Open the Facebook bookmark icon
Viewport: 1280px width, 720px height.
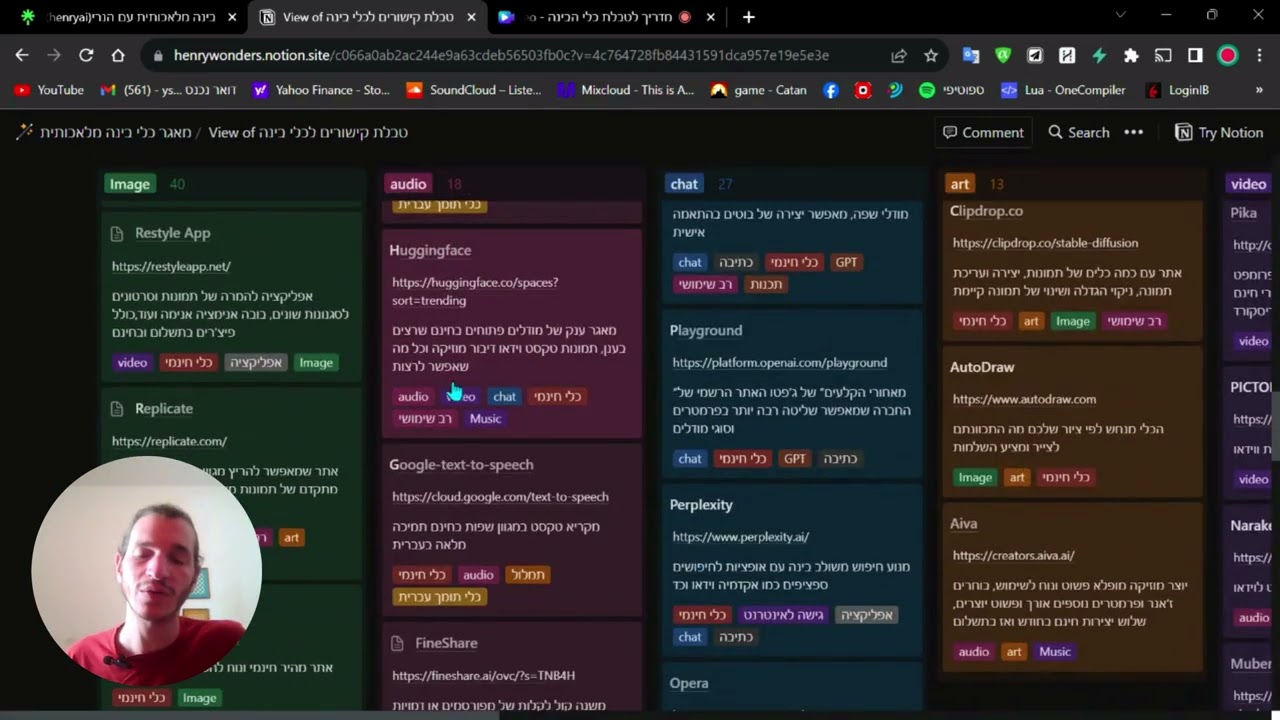tap(830, 90)
